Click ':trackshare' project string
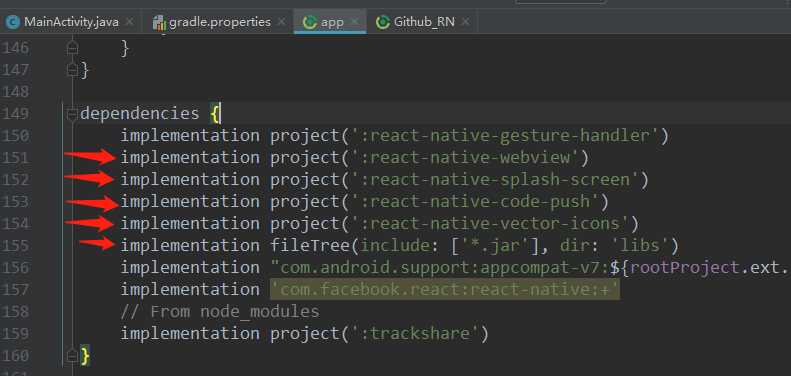Image resolution: width=791 pixels, height=376 pixels. coord(415,334)
